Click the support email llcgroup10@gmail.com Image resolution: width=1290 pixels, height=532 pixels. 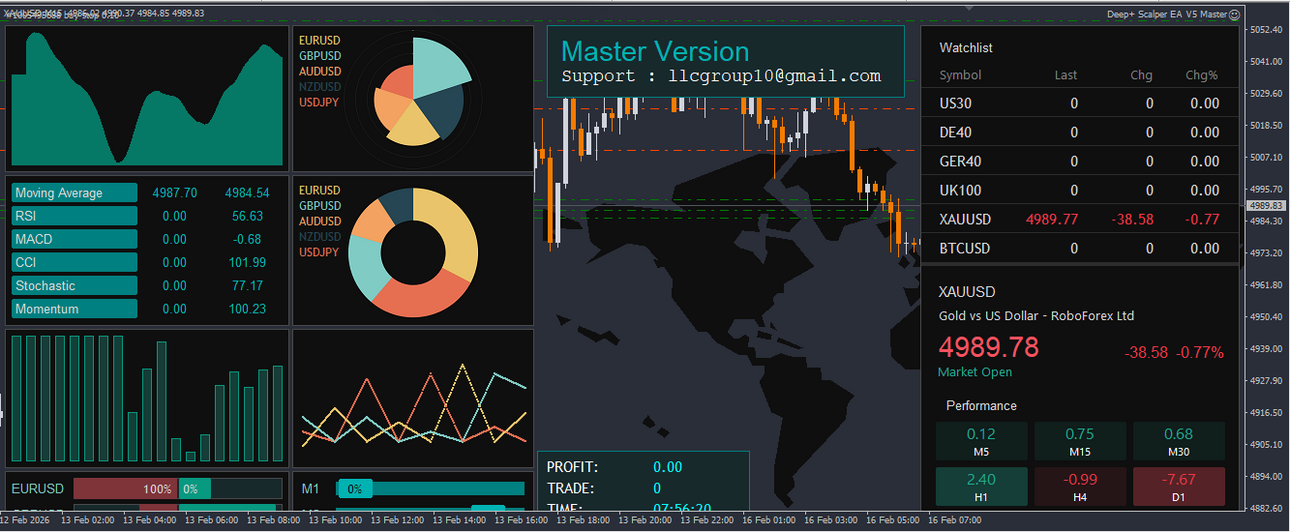pyautogui.click(x=774, y=76)
